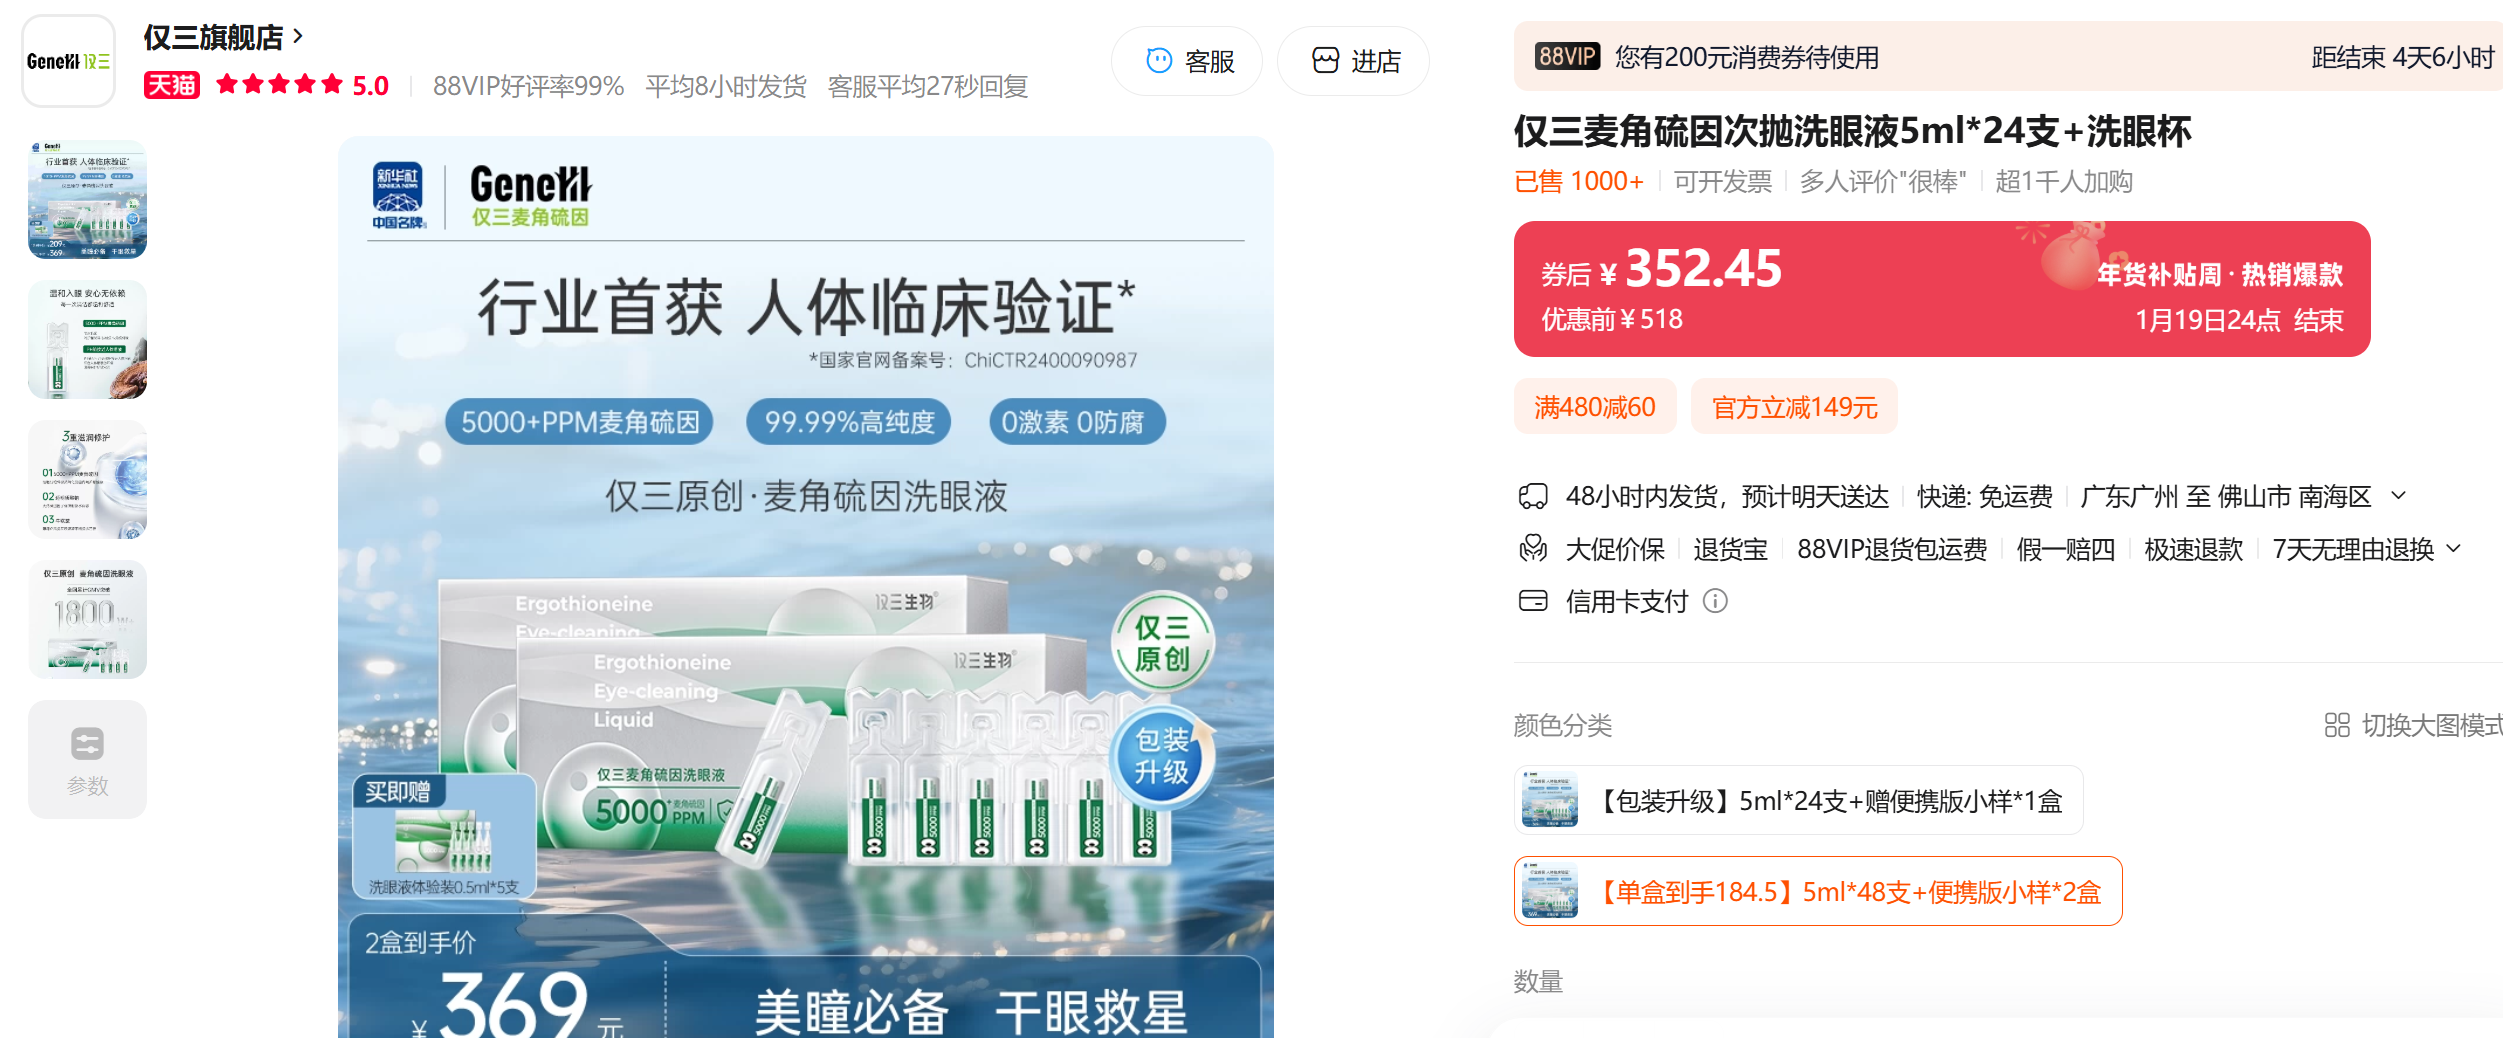The width and height of the screenshot is (2503, 1038).
Task: Click the 切换大图模式 grid icon
Action: click(x=2336, y=725)
